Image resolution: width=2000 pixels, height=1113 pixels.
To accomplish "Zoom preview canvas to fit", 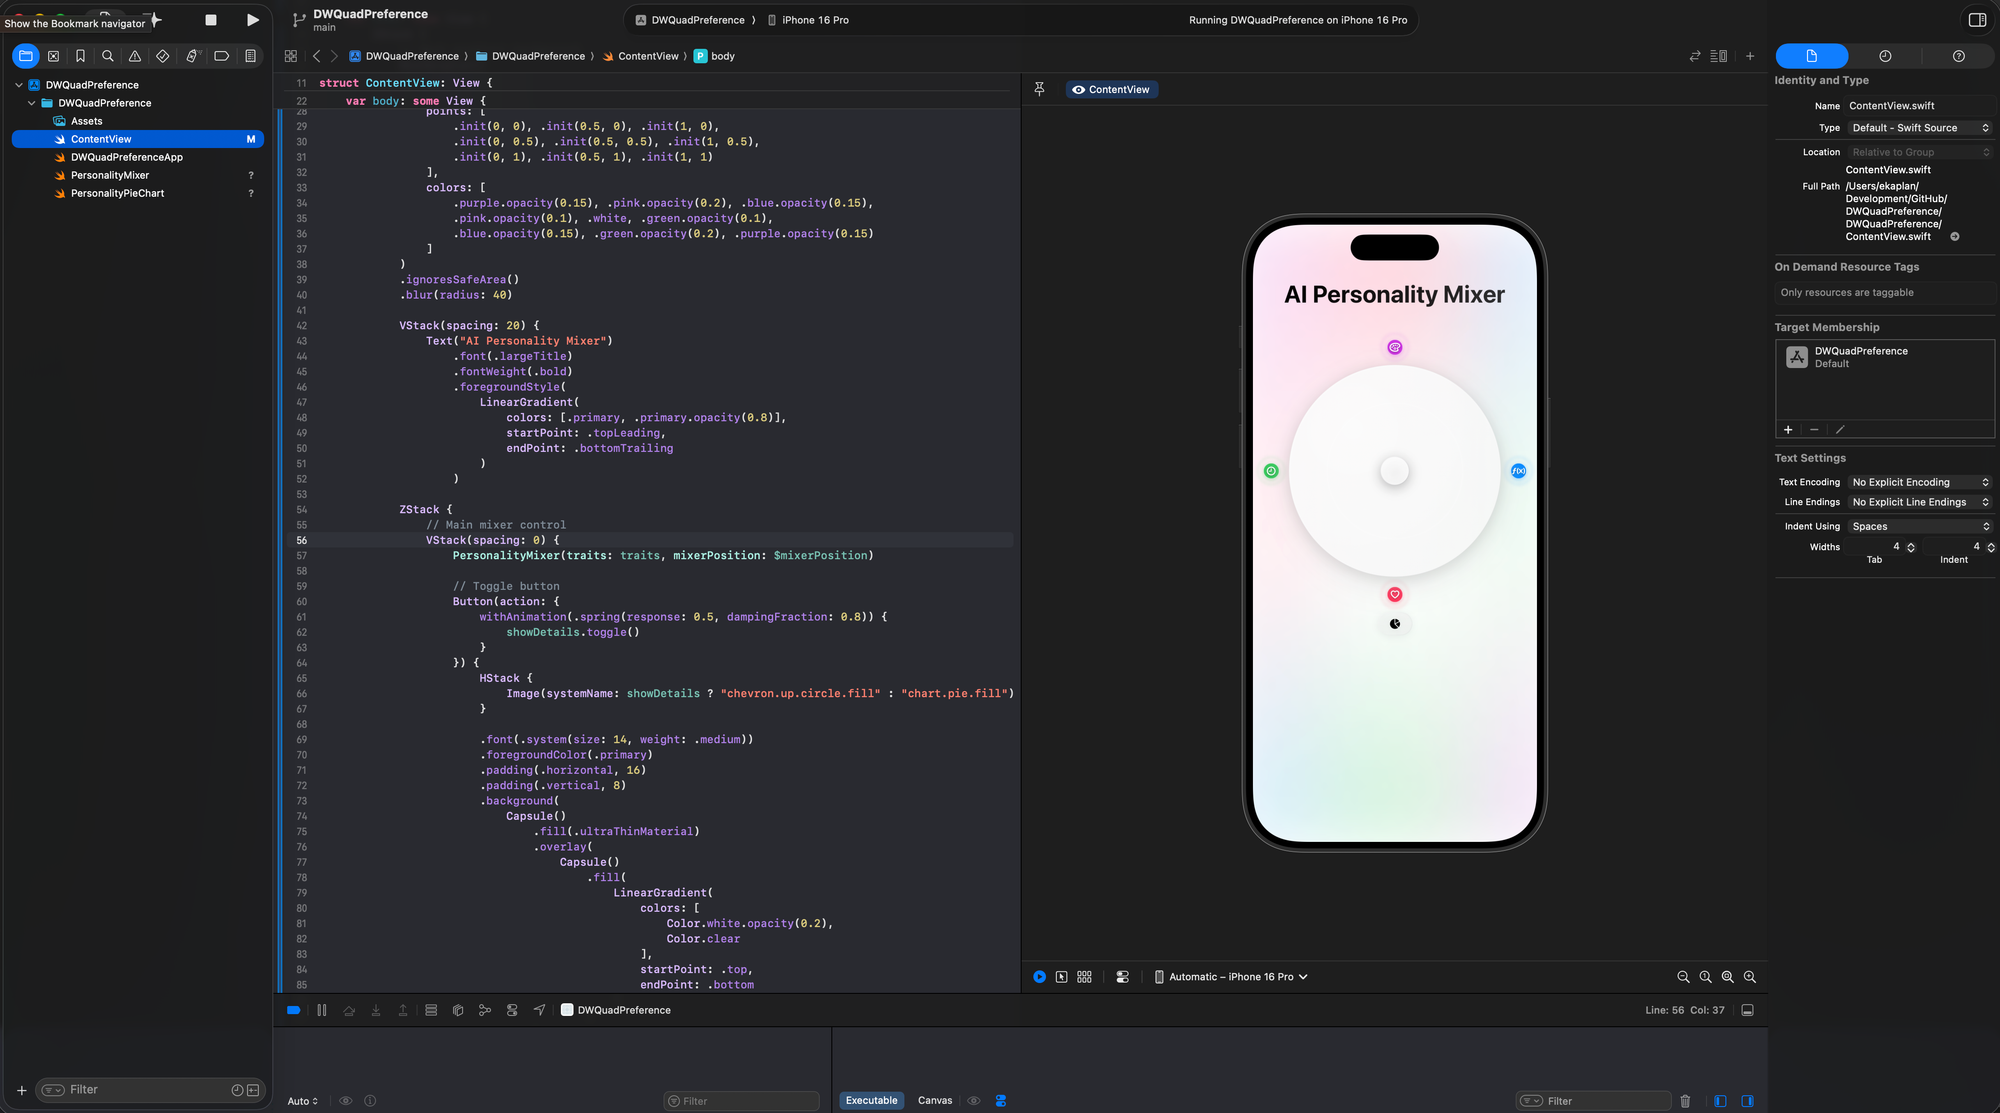I will pyautogui.click(x=1728, y=977).
